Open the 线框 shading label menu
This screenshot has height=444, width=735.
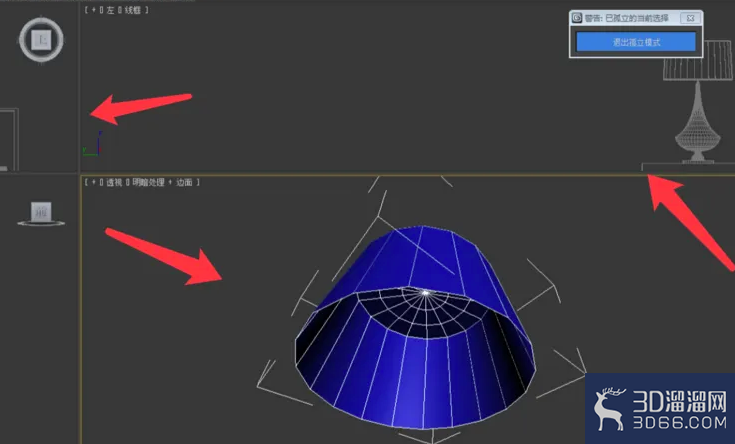pyautogui.click(x=132, y=10)
